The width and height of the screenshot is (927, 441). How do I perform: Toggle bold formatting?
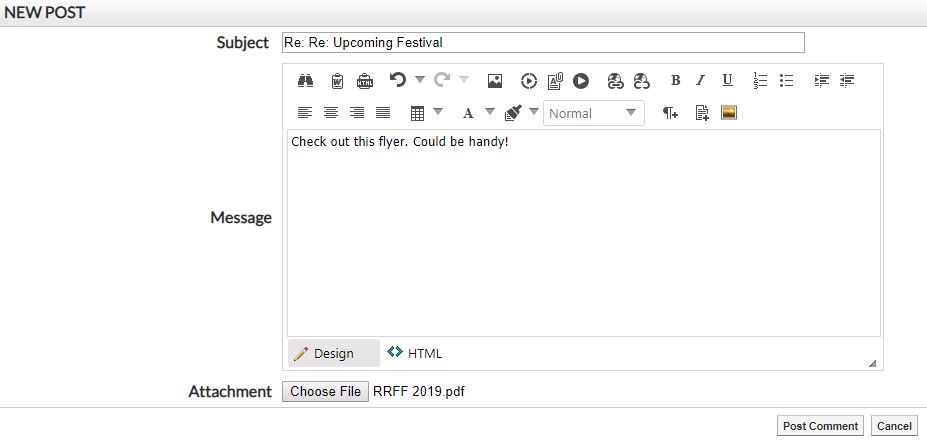675,81
